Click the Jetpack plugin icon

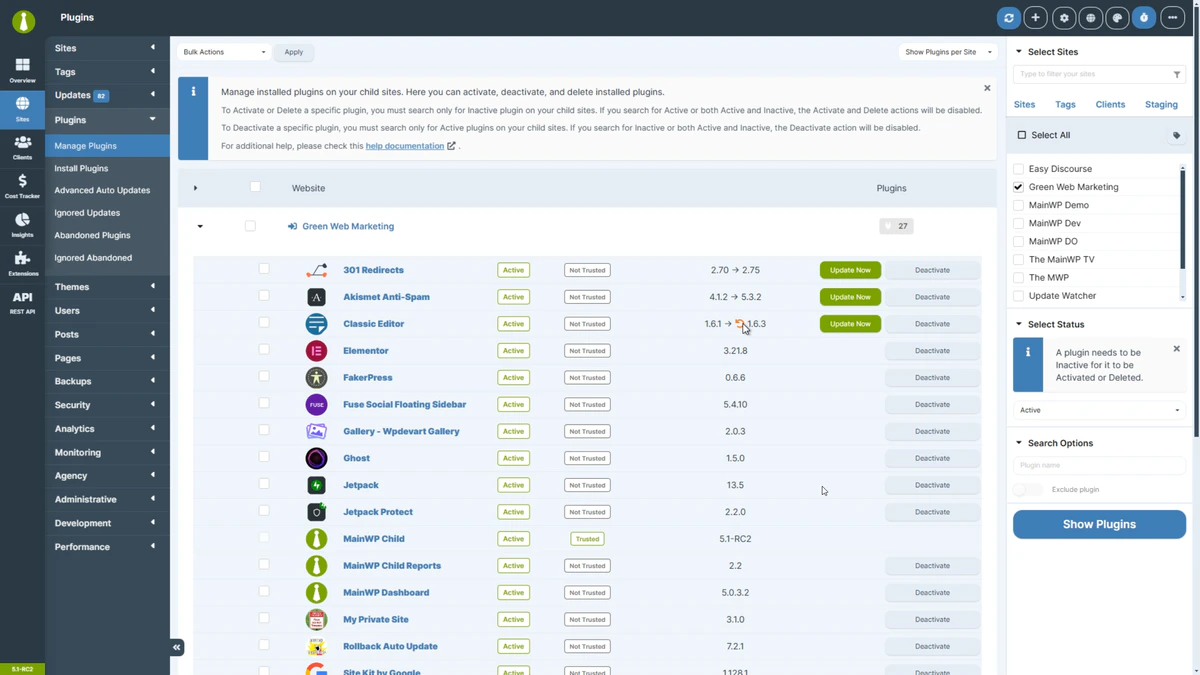click(316, 485)
